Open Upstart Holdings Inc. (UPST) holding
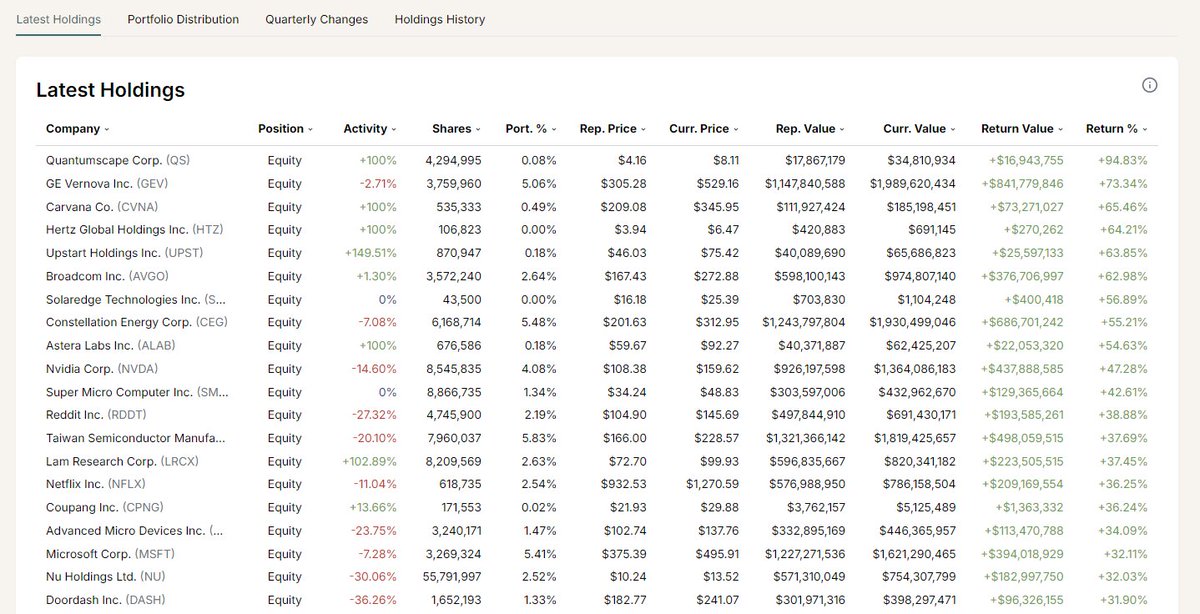This screenshot has width=1200, height=614. click(126, 253)
